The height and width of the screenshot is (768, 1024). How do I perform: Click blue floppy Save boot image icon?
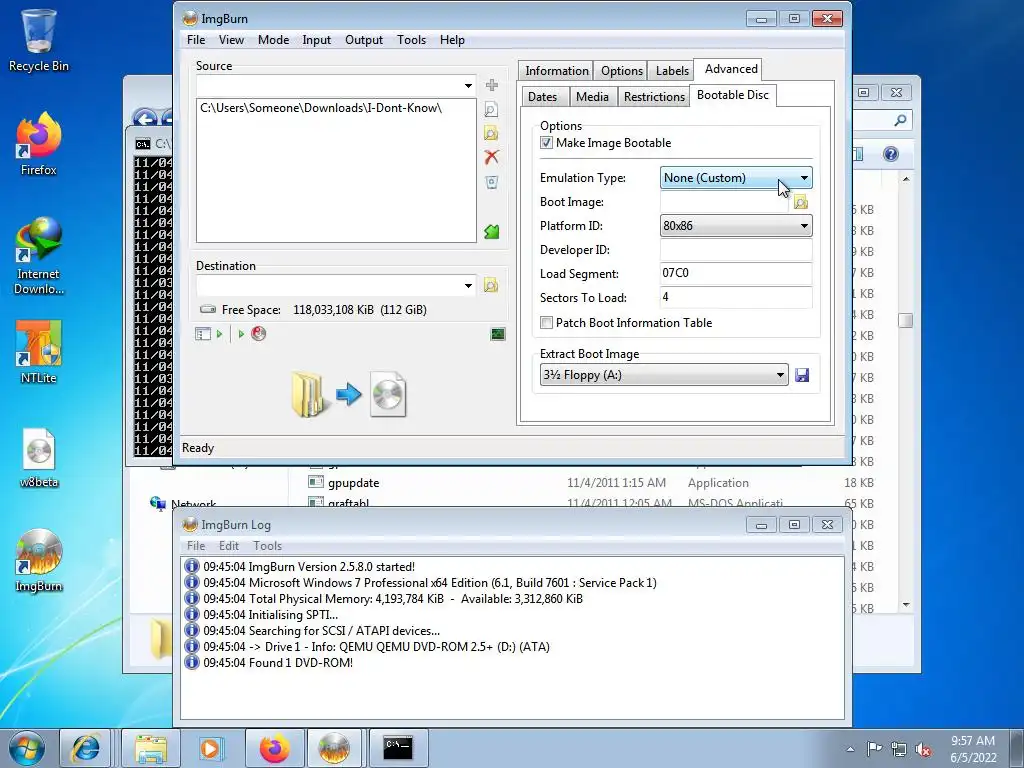(x=802, y=375)
